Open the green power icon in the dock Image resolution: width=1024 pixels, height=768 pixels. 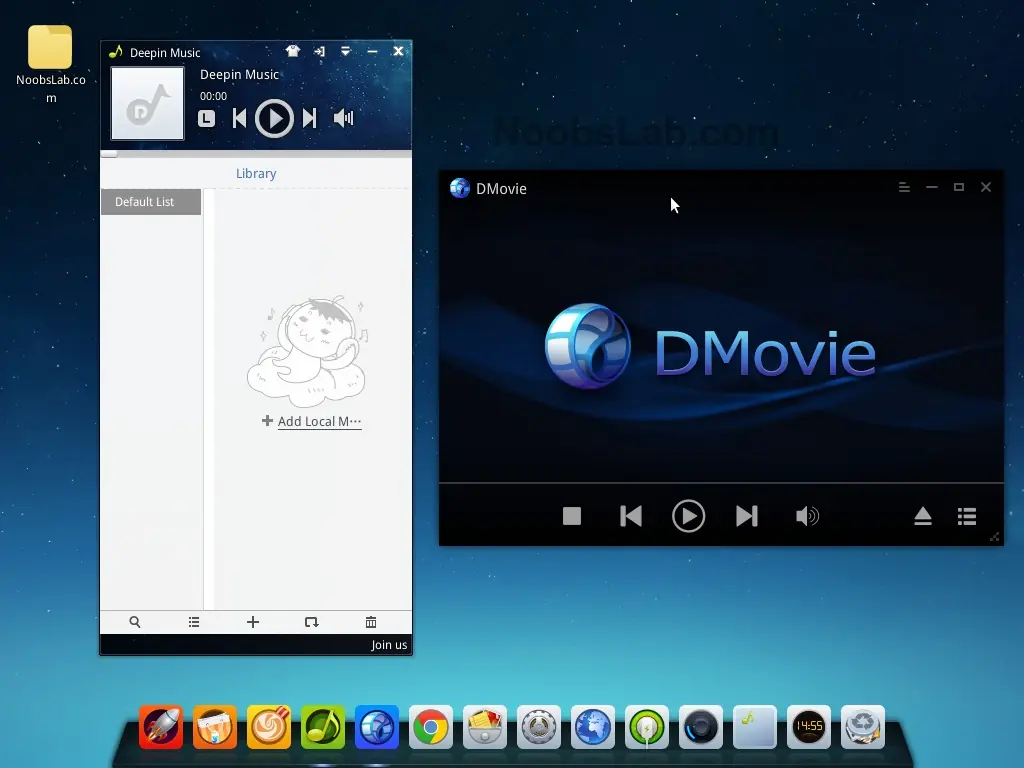(x=647, y=726)
